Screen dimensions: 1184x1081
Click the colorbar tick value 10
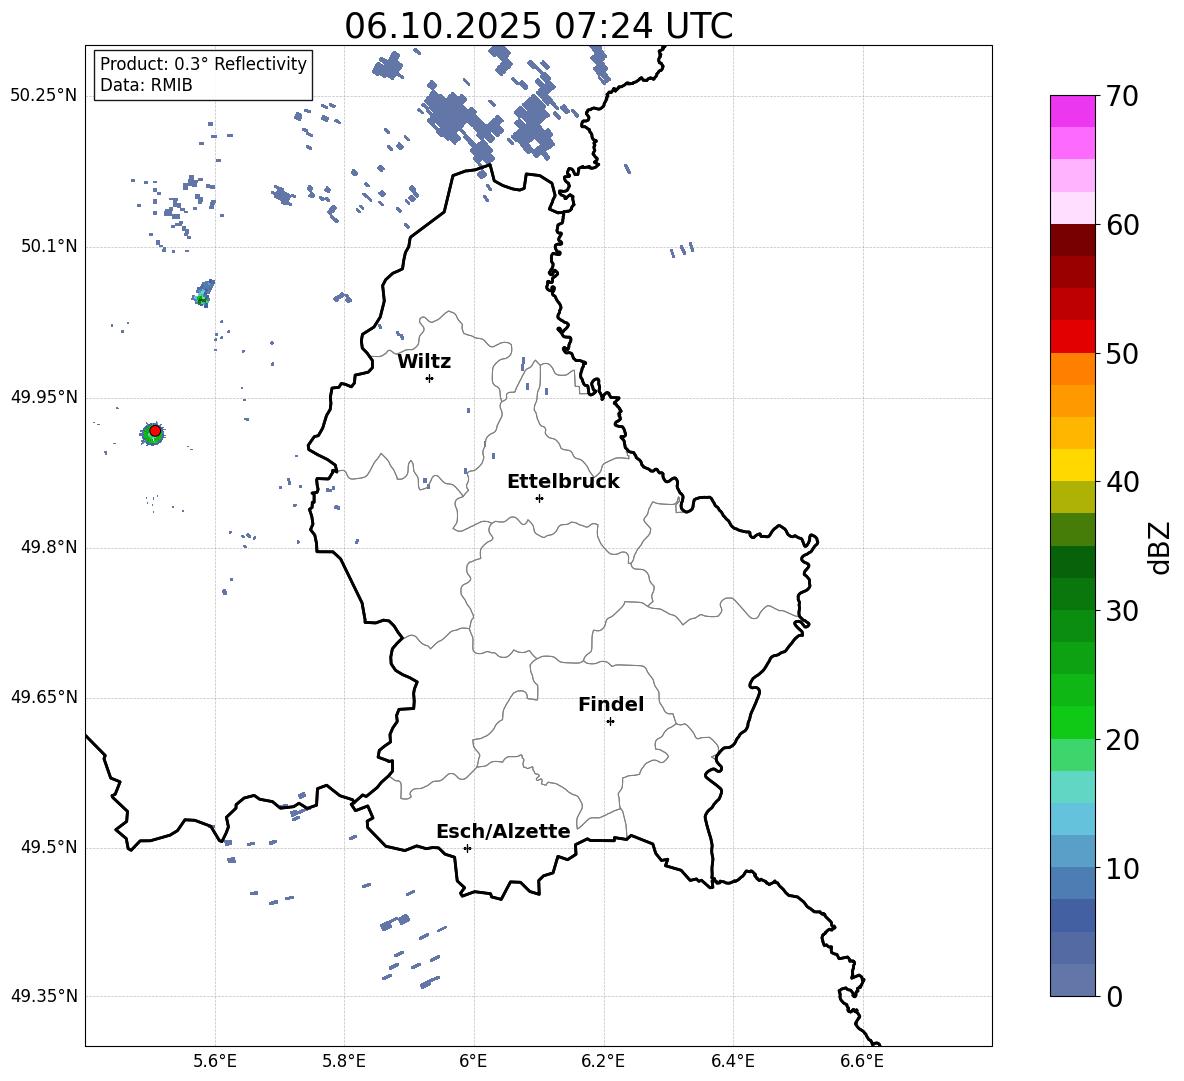tap(1121, 868)
